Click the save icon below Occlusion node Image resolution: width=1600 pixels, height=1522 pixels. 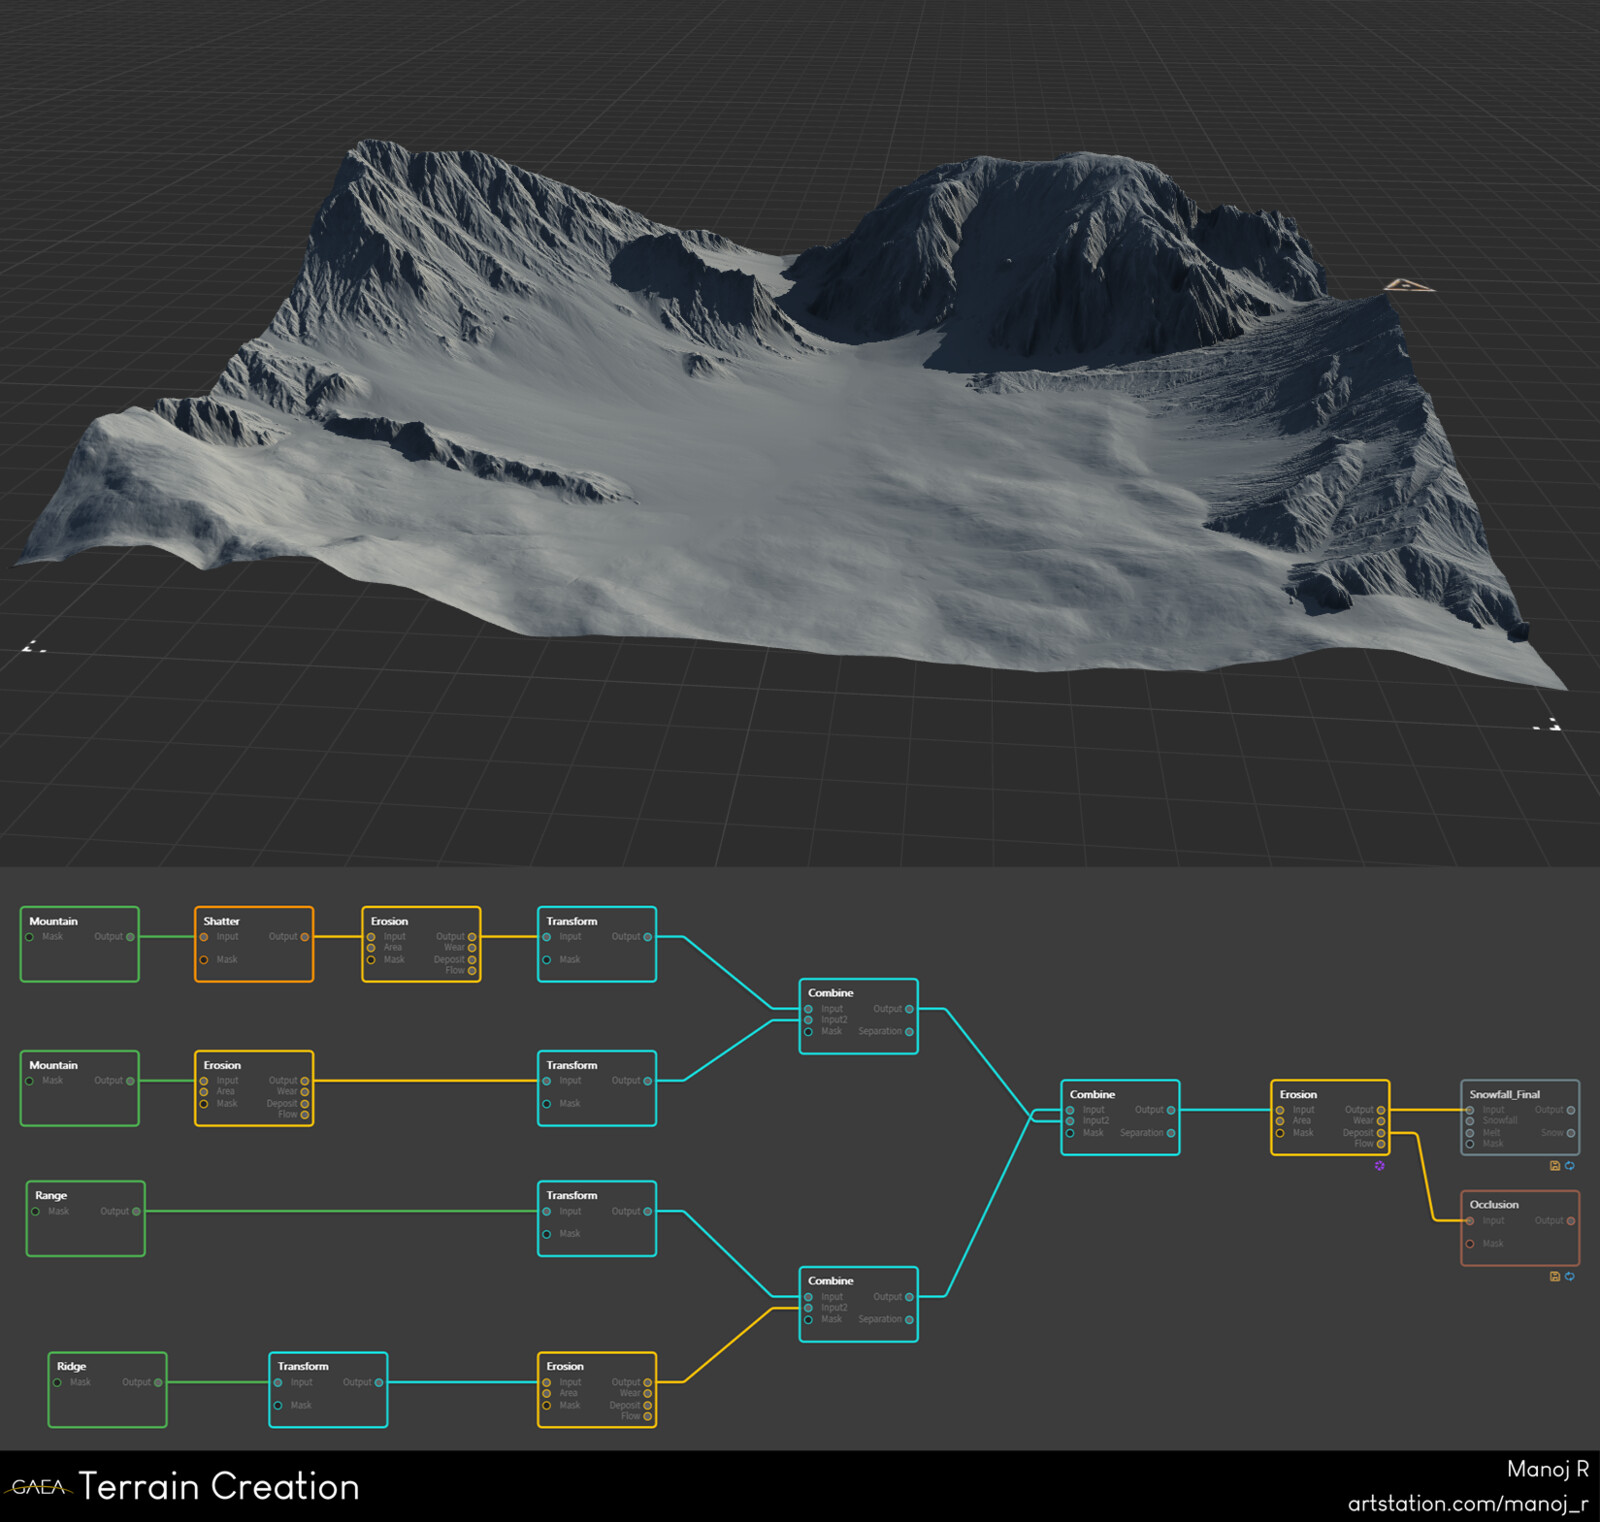(x=1554, y=1277)
